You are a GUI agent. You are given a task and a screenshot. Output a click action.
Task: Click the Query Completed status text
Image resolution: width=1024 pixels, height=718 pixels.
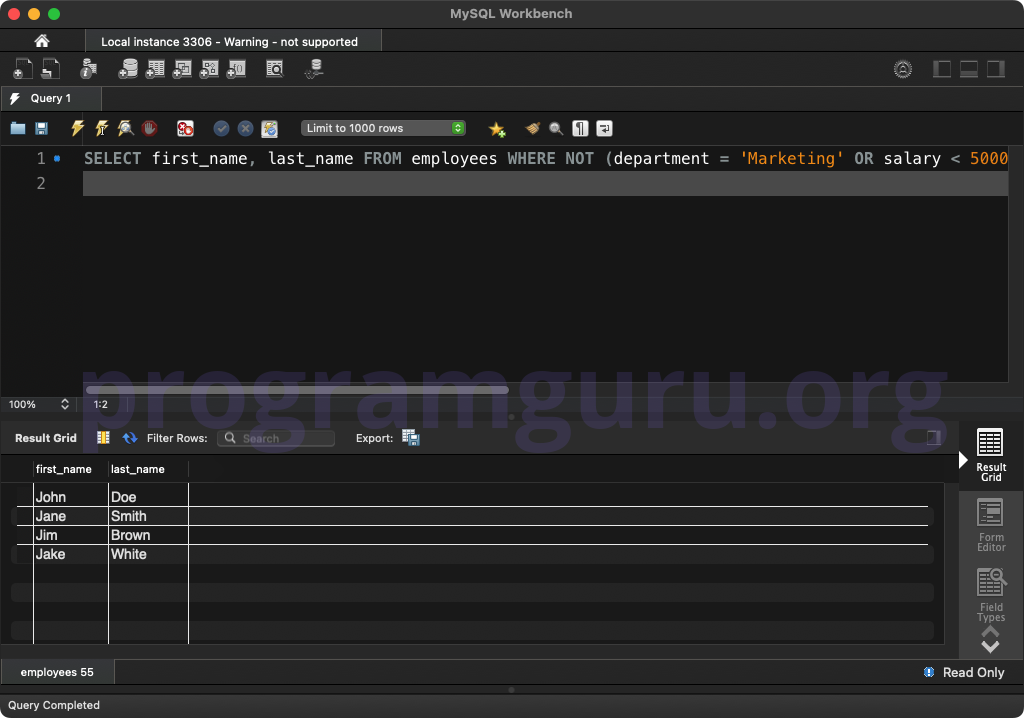point(54,705)
